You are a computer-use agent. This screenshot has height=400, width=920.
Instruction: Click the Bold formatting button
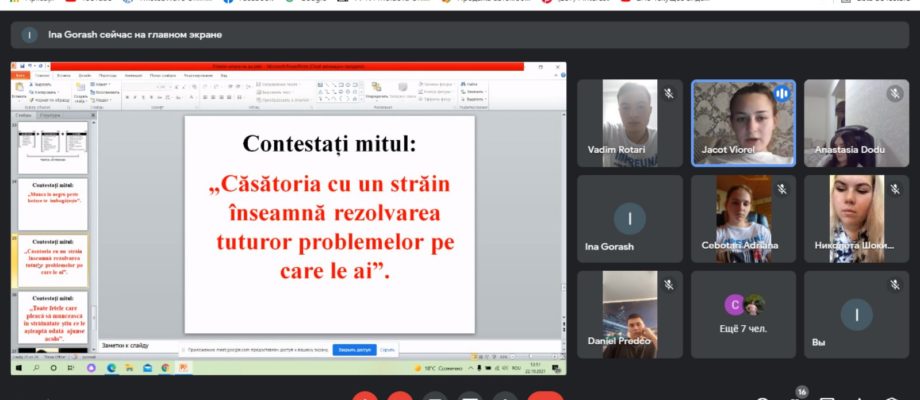click(x=127, y=97)
